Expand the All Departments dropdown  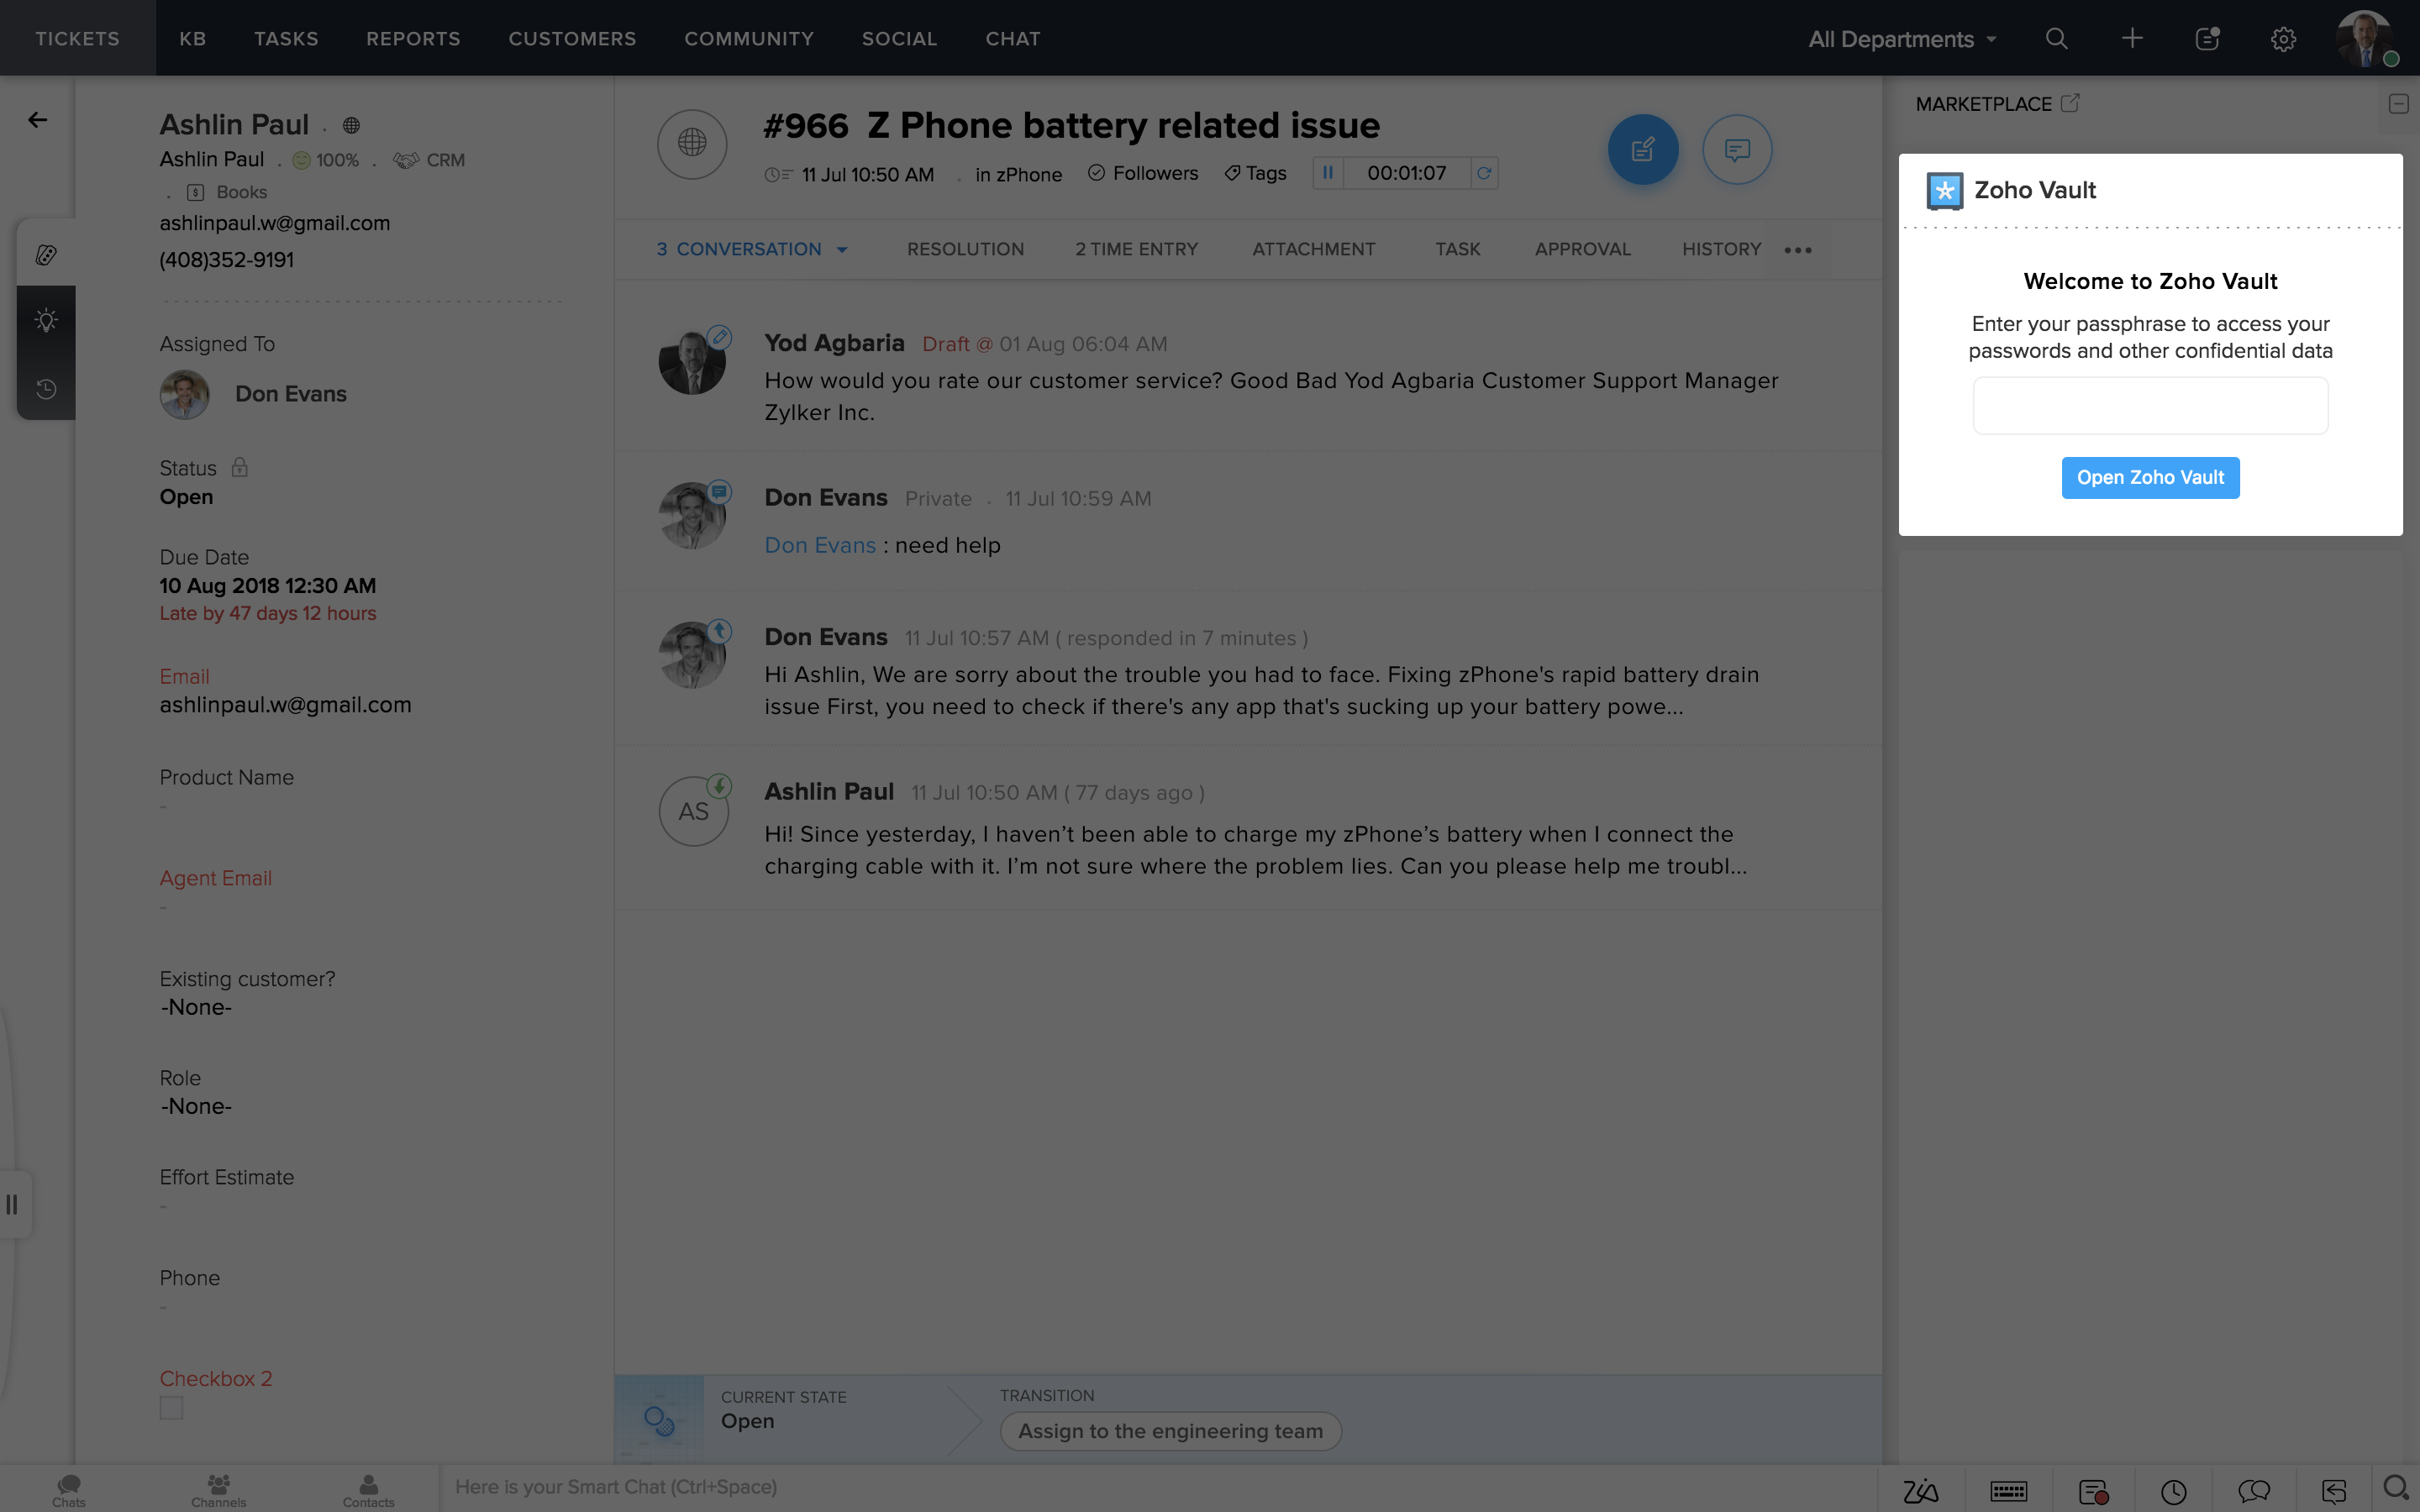pyautogui.click(x=1902, y=39)
